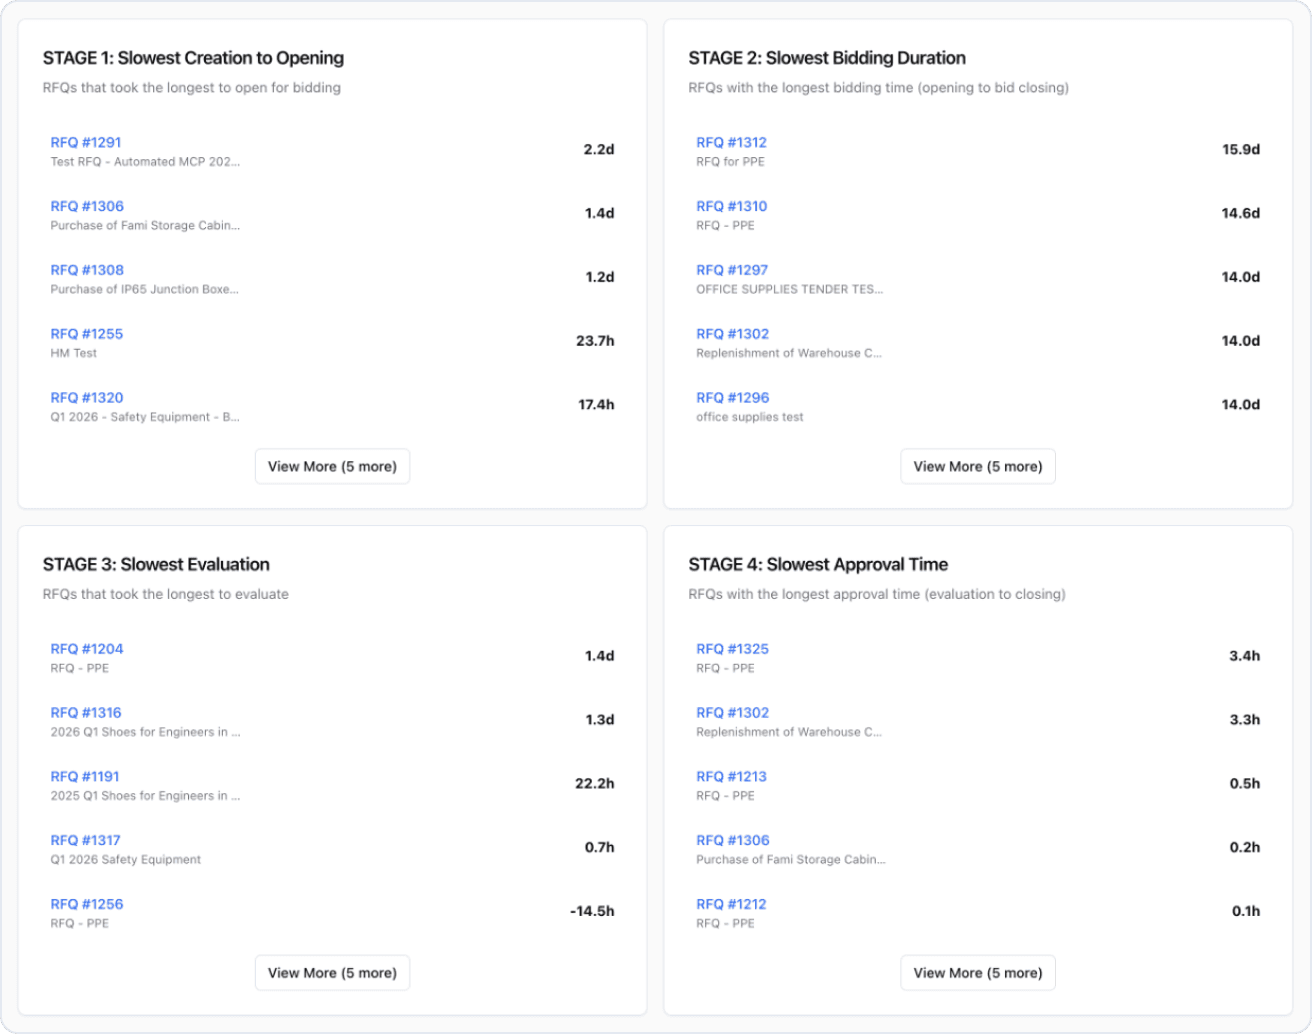Viewport: 1312px width, 1034px height.
Task: Open RFQ #1312 with 15.9d bidding duration
Action: pyautogui.click(x=731, y=142)
